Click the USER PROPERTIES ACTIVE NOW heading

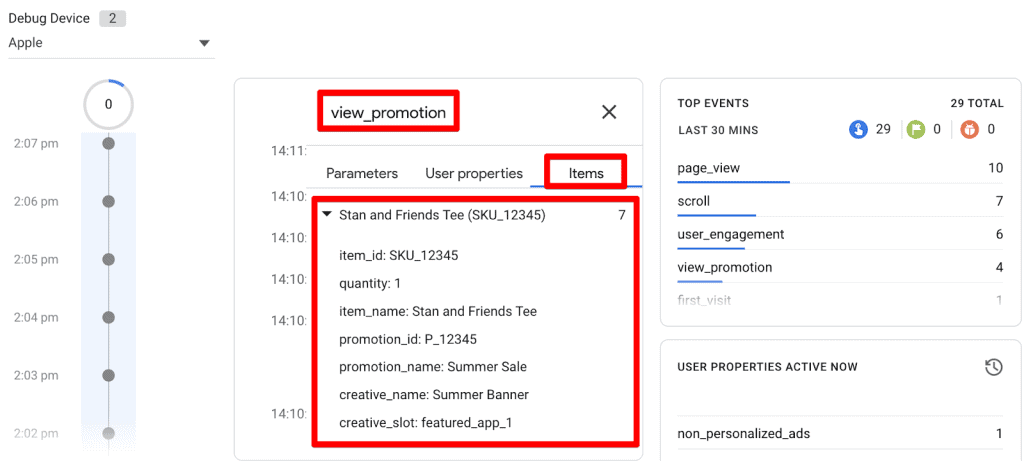[767, 367]
